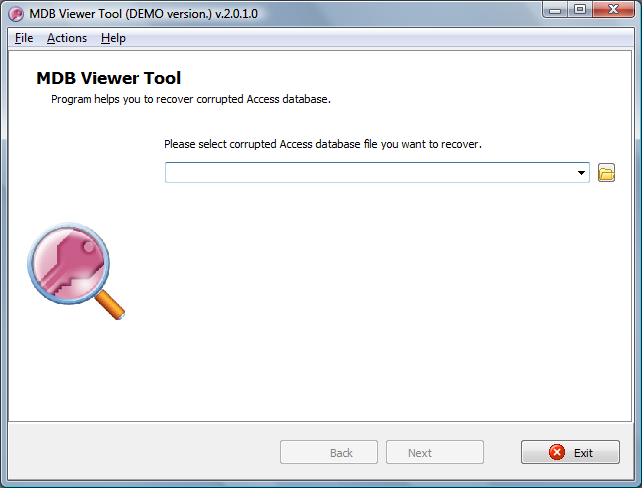The image size is (642, 488).
Task: Open the File menu
Action: [24, 38]
